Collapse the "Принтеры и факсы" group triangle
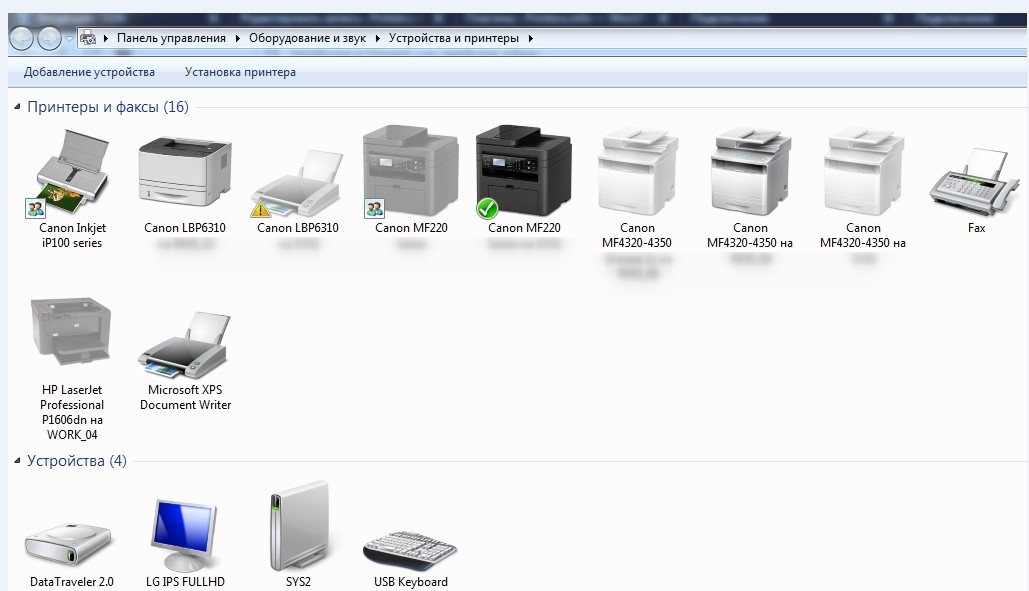1029x591 pixels. pyautogui.click(x=17, y=107)
